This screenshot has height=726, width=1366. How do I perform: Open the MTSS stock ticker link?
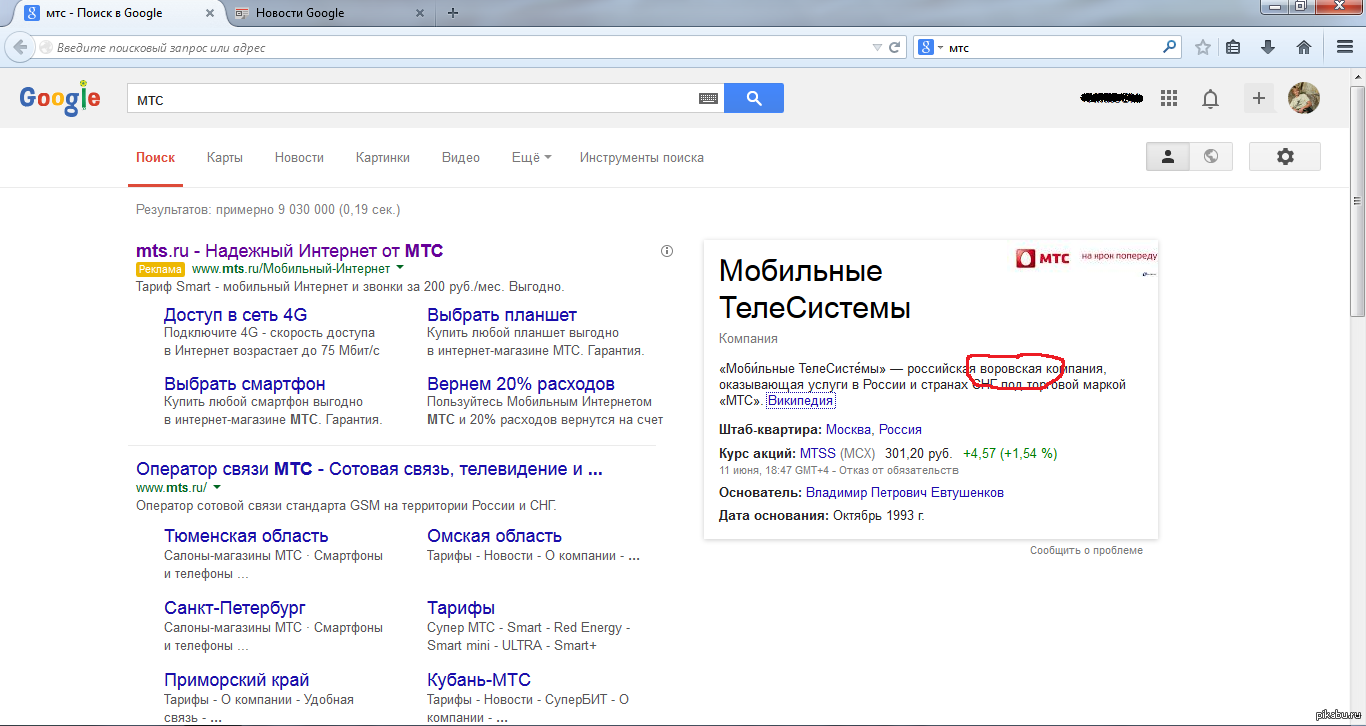click(818, 454)
